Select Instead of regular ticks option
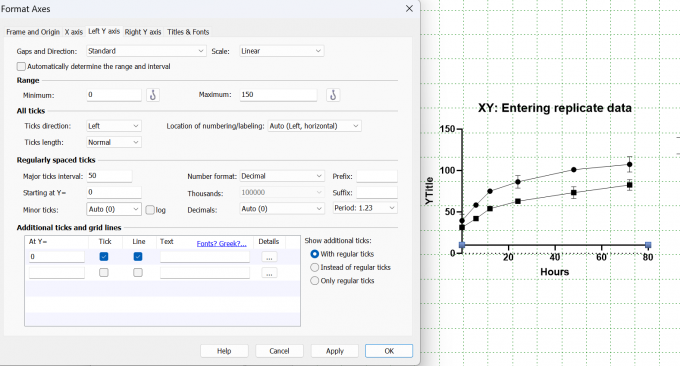 click(314, 267)
